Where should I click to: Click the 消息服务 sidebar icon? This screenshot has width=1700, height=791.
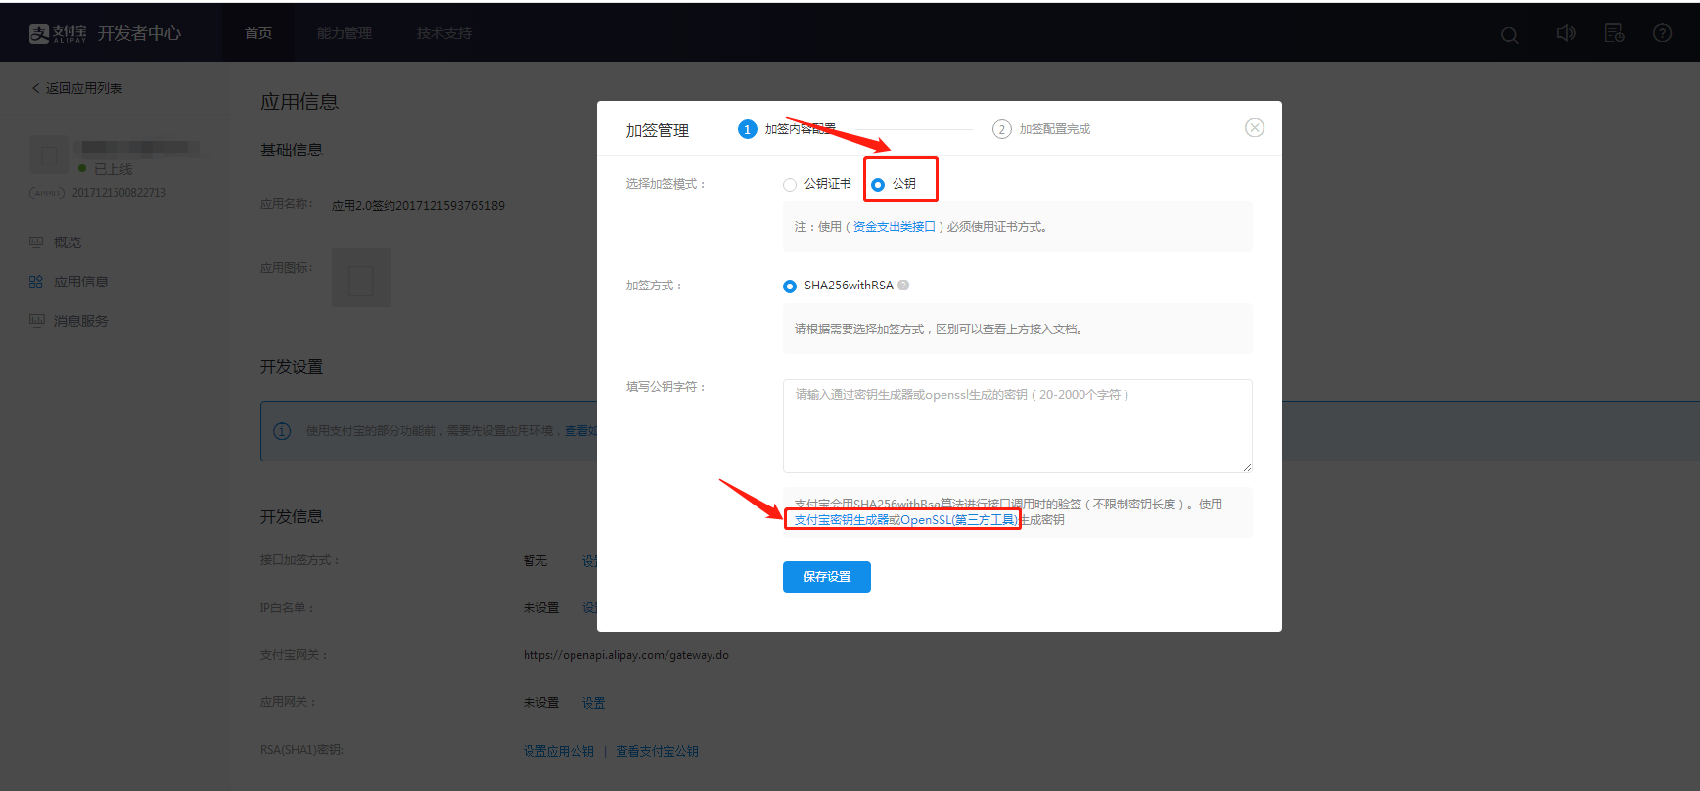point(36,321)
